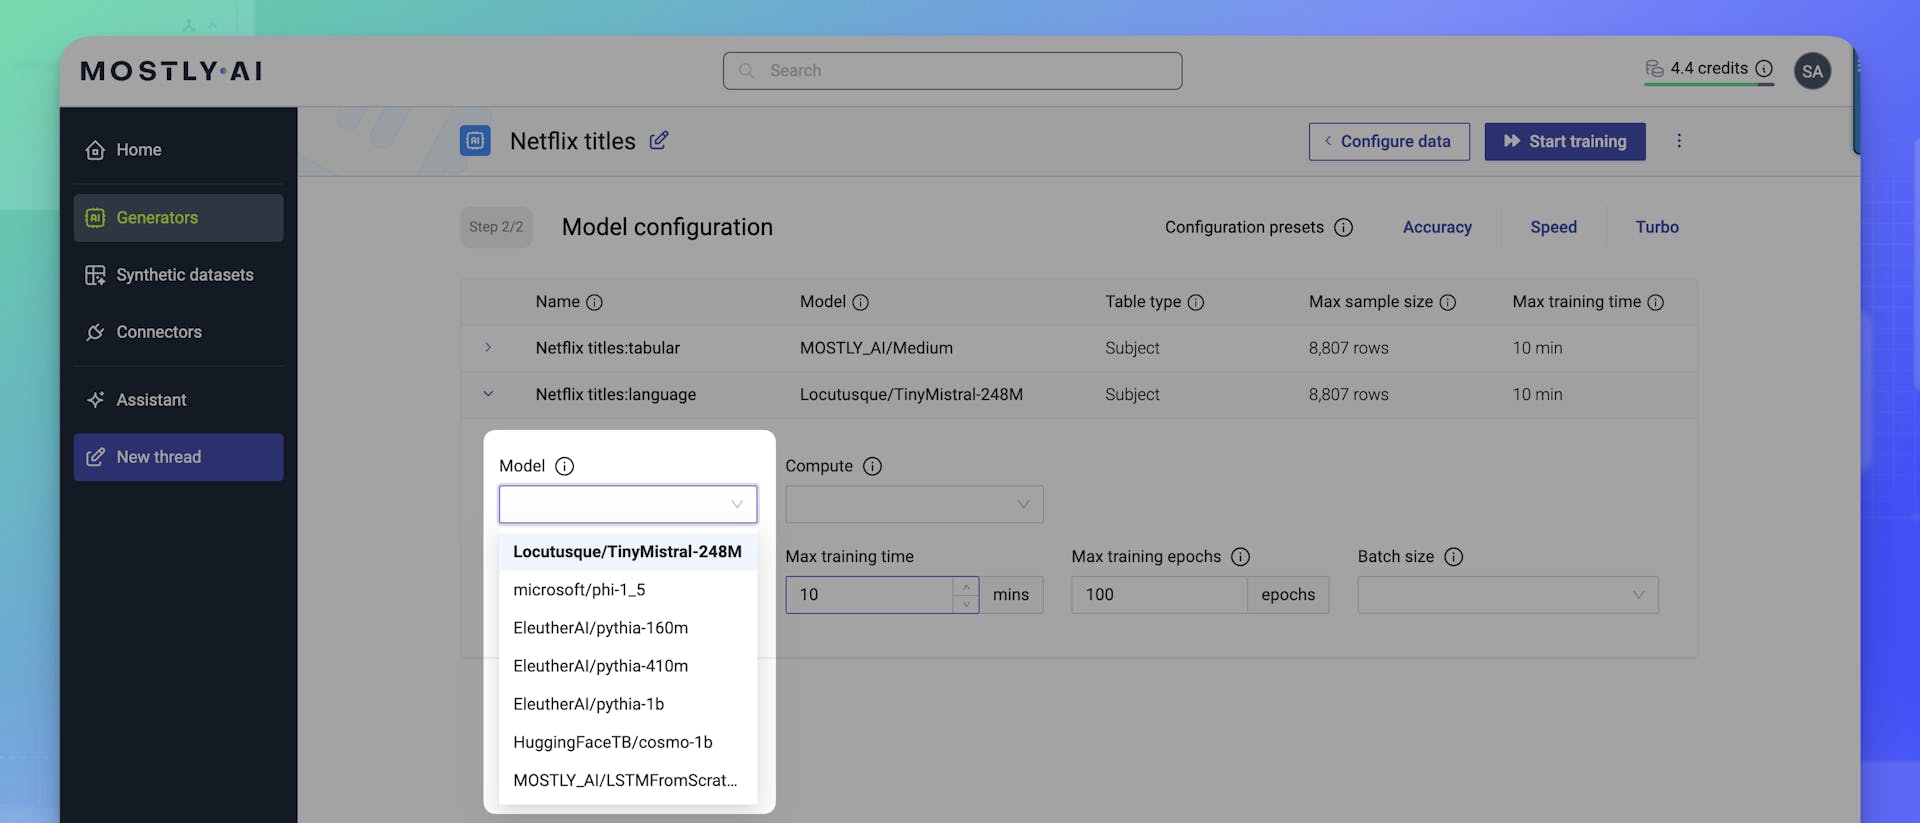
Task: Focus the Search field
Action: coord(952,71)
